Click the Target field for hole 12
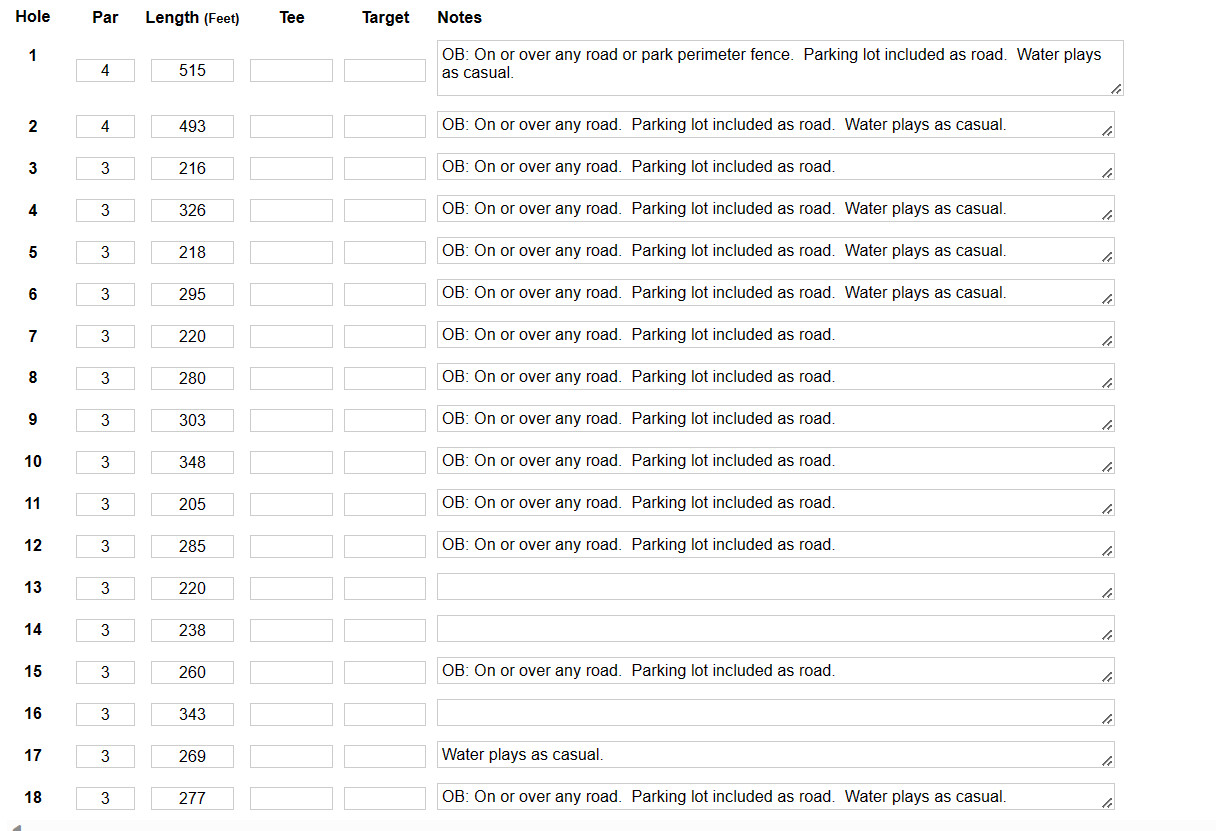The width and height of the screenshot is (1216, 831). [385, 546]
